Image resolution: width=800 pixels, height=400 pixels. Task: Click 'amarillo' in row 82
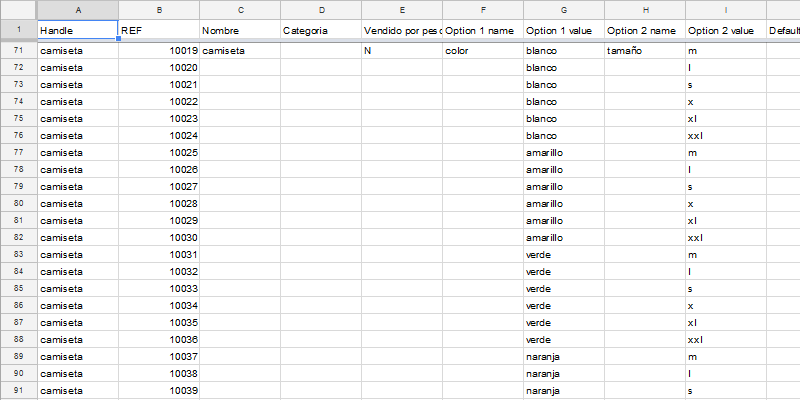tap(564, 238)
